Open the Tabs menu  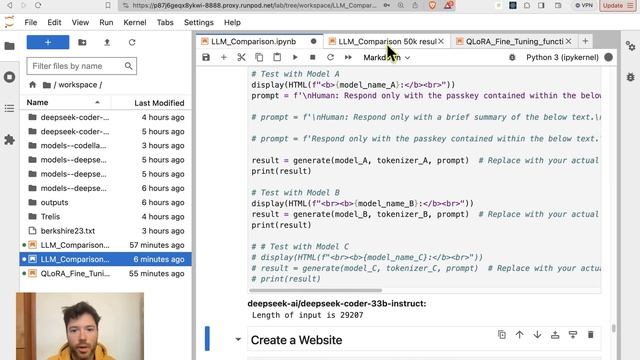[x=165, y=22]
